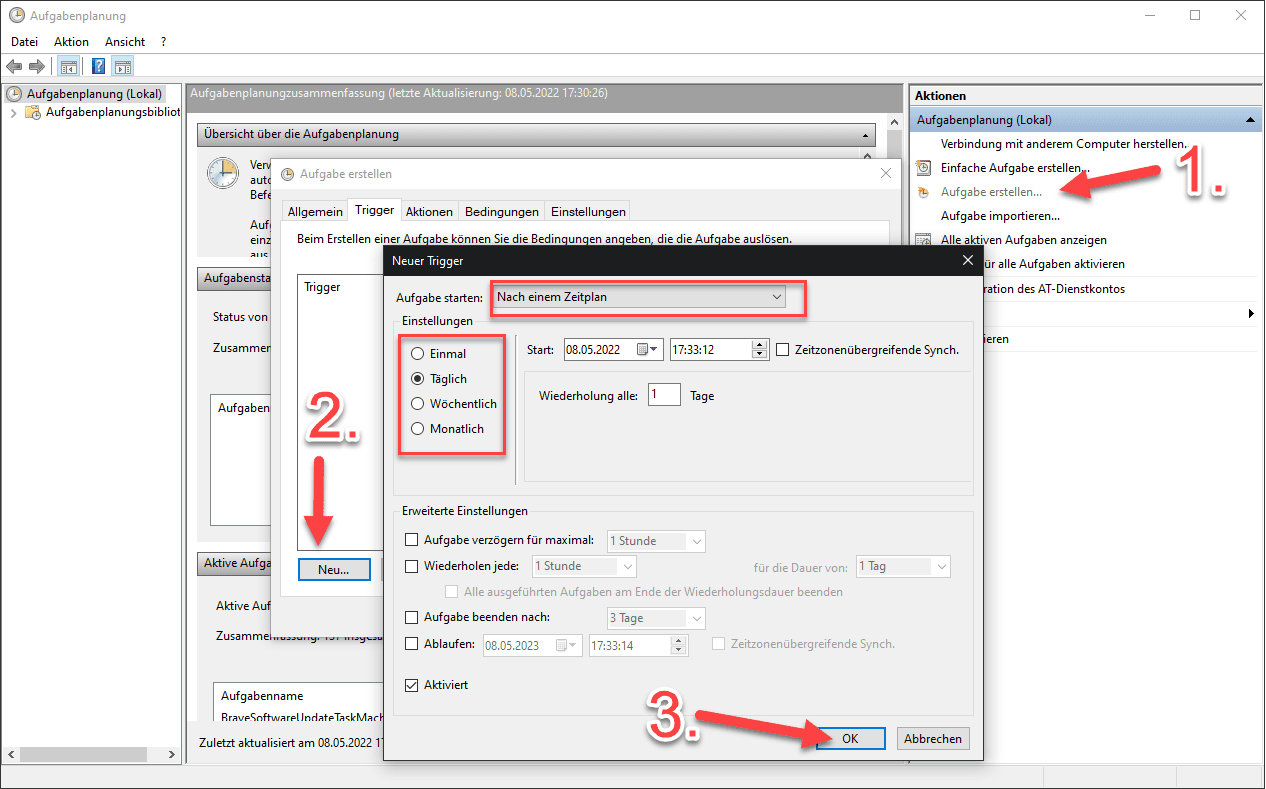This screenshot has width=1266, height=789.
Task: Switch to the Einstellungen tab
Action: pos(588,212)
